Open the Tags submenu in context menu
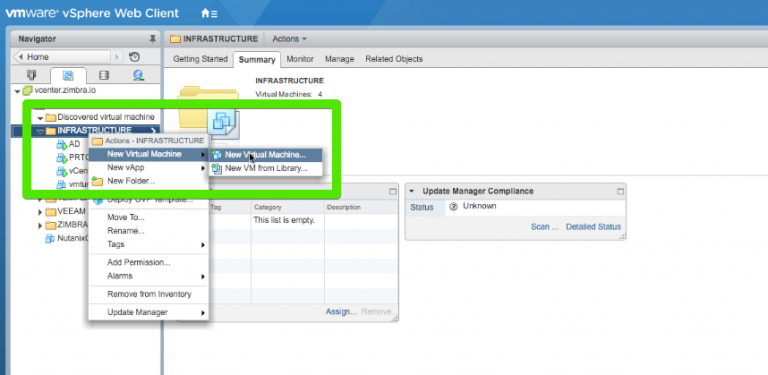 coord(149,244)
